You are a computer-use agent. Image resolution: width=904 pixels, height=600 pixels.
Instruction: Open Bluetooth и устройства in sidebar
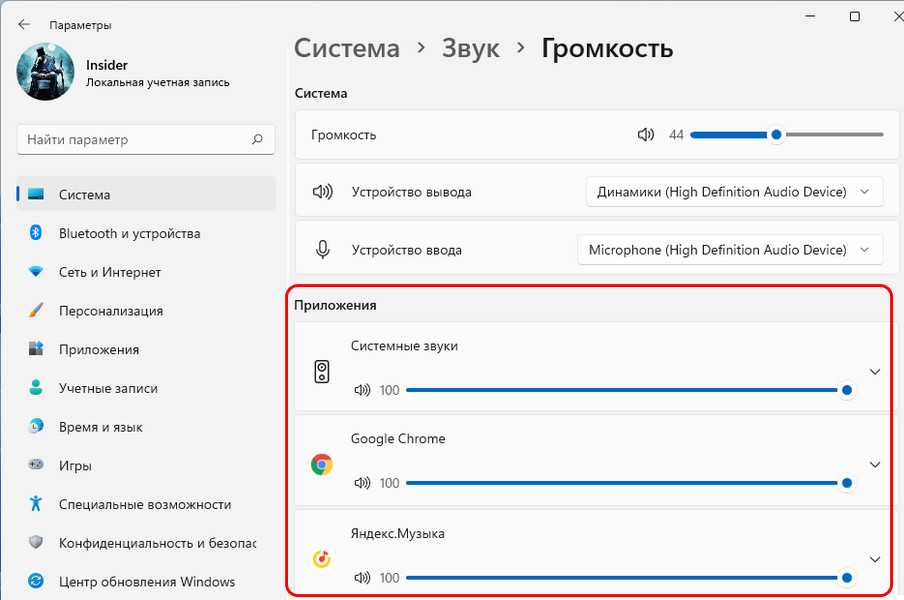(129, 233)
